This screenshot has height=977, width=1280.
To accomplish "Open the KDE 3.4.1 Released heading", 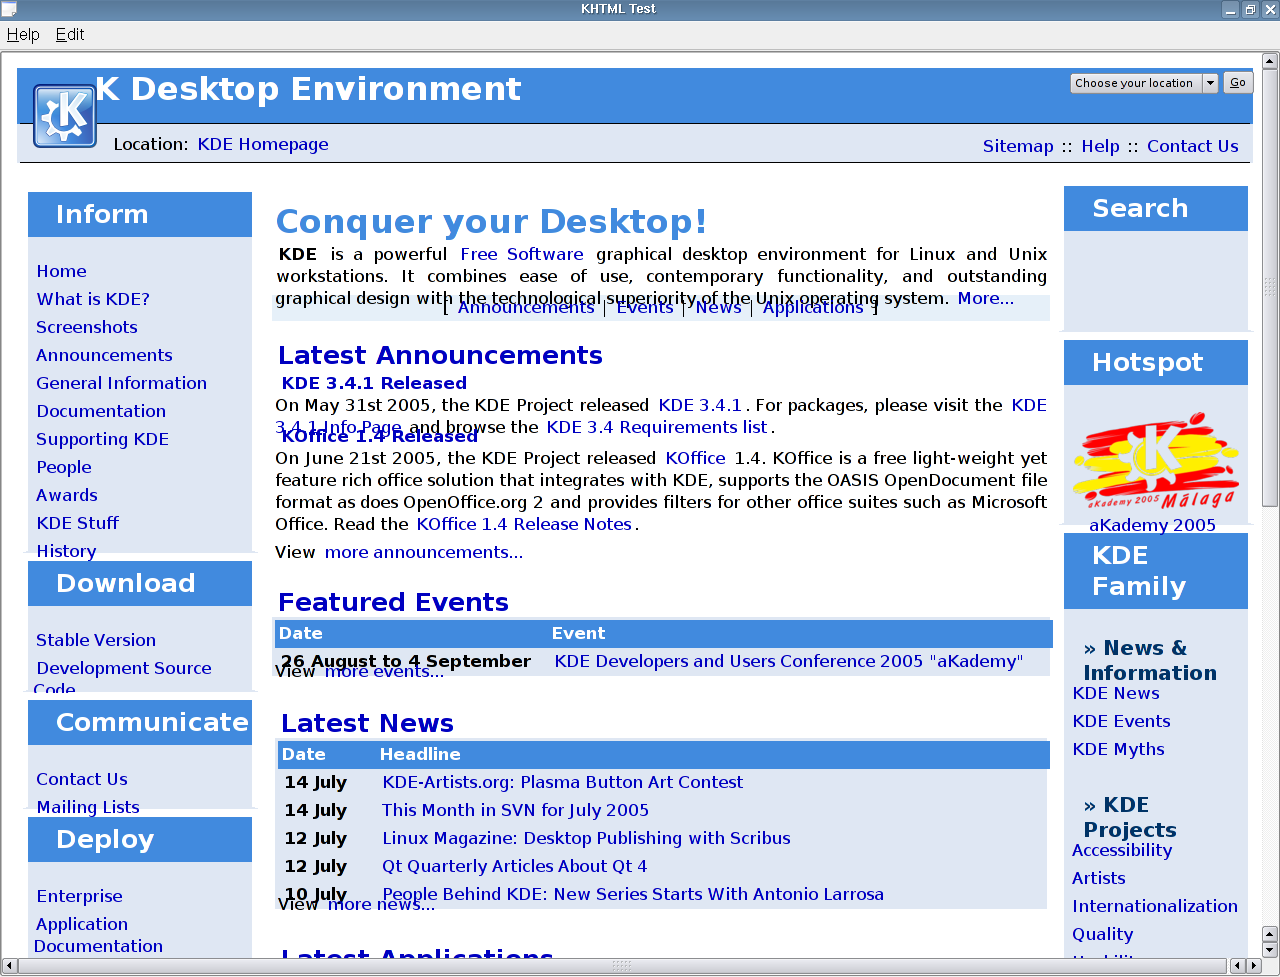I will 374,383.
